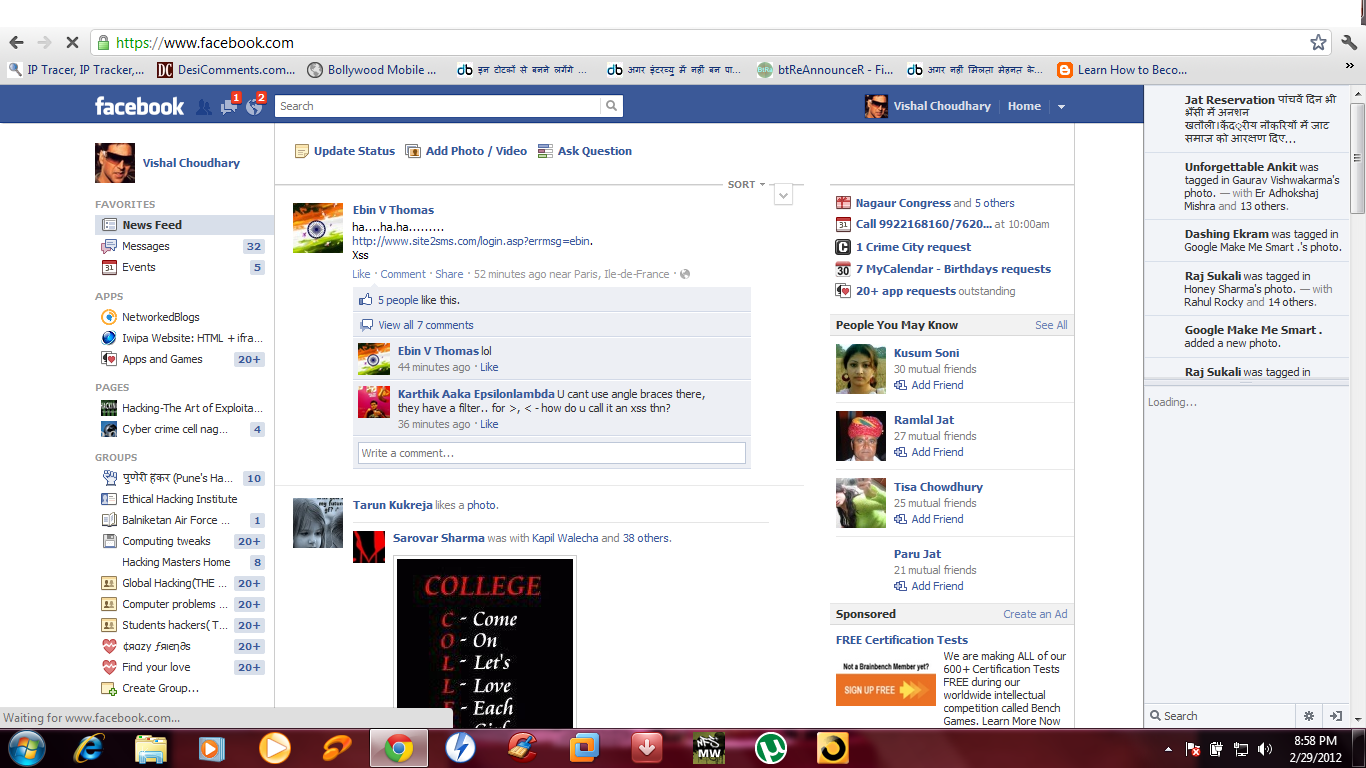Like Ebin V Thomas's post
1366x768 pixels.
pyautogui.click(x=361, y=273)
